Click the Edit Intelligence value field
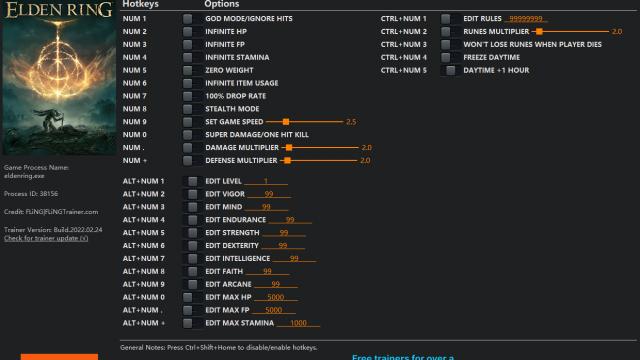 point(294,258)
